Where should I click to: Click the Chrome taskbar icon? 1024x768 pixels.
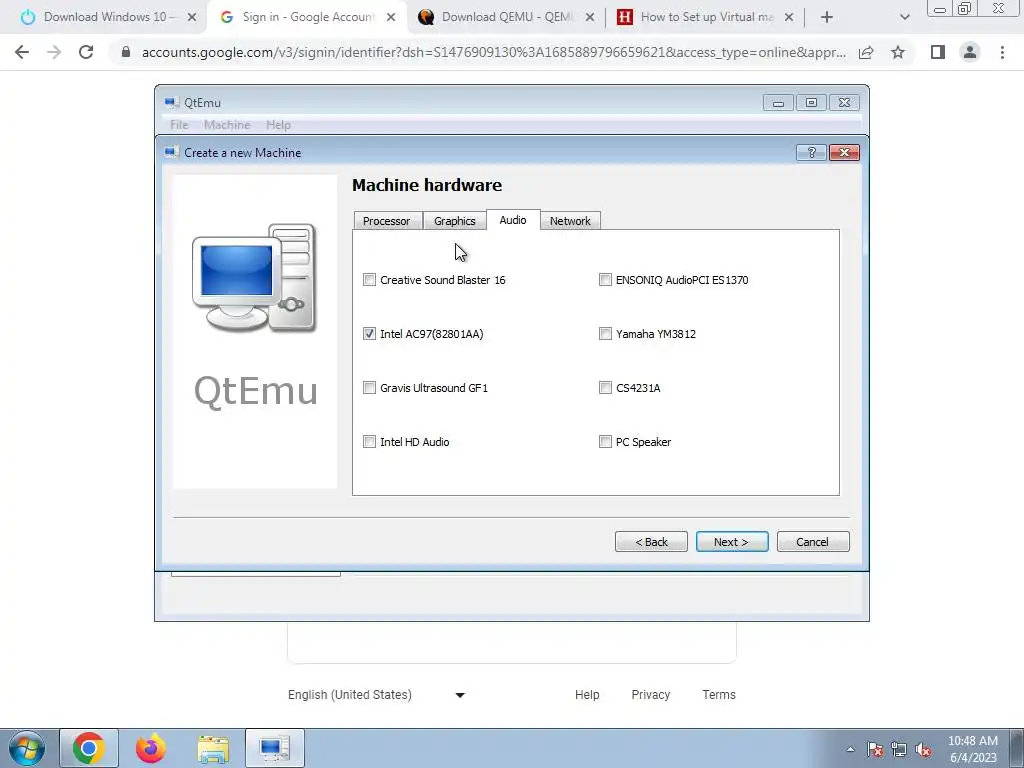(89, 748)
